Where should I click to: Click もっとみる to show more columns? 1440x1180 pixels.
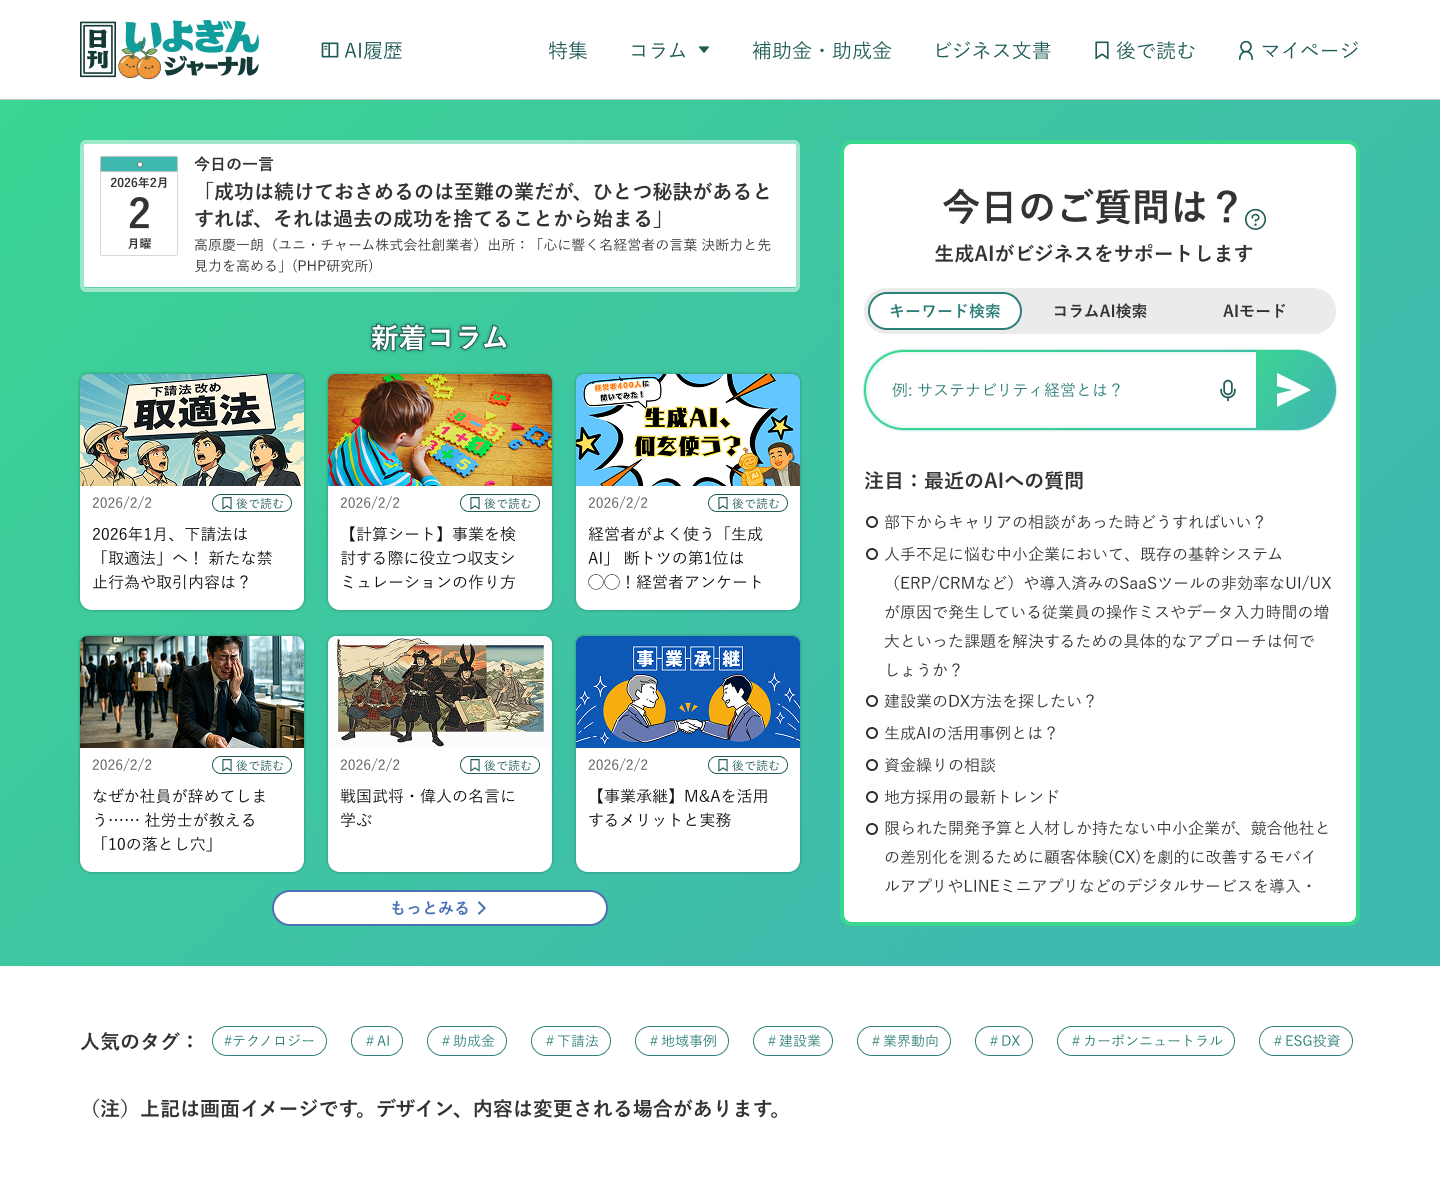click(x=439, y=908)
